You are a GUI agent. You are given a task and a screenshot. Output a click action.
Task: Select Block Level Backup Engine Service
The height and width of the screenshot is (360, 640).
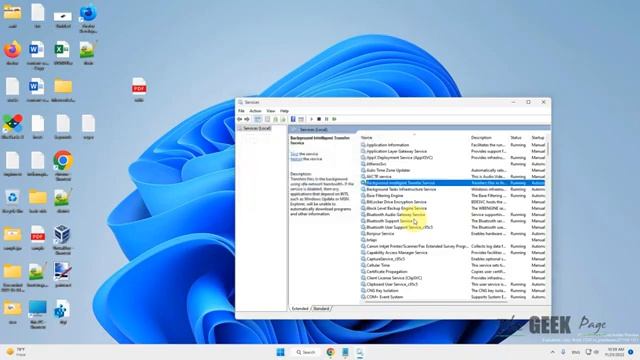453,208
